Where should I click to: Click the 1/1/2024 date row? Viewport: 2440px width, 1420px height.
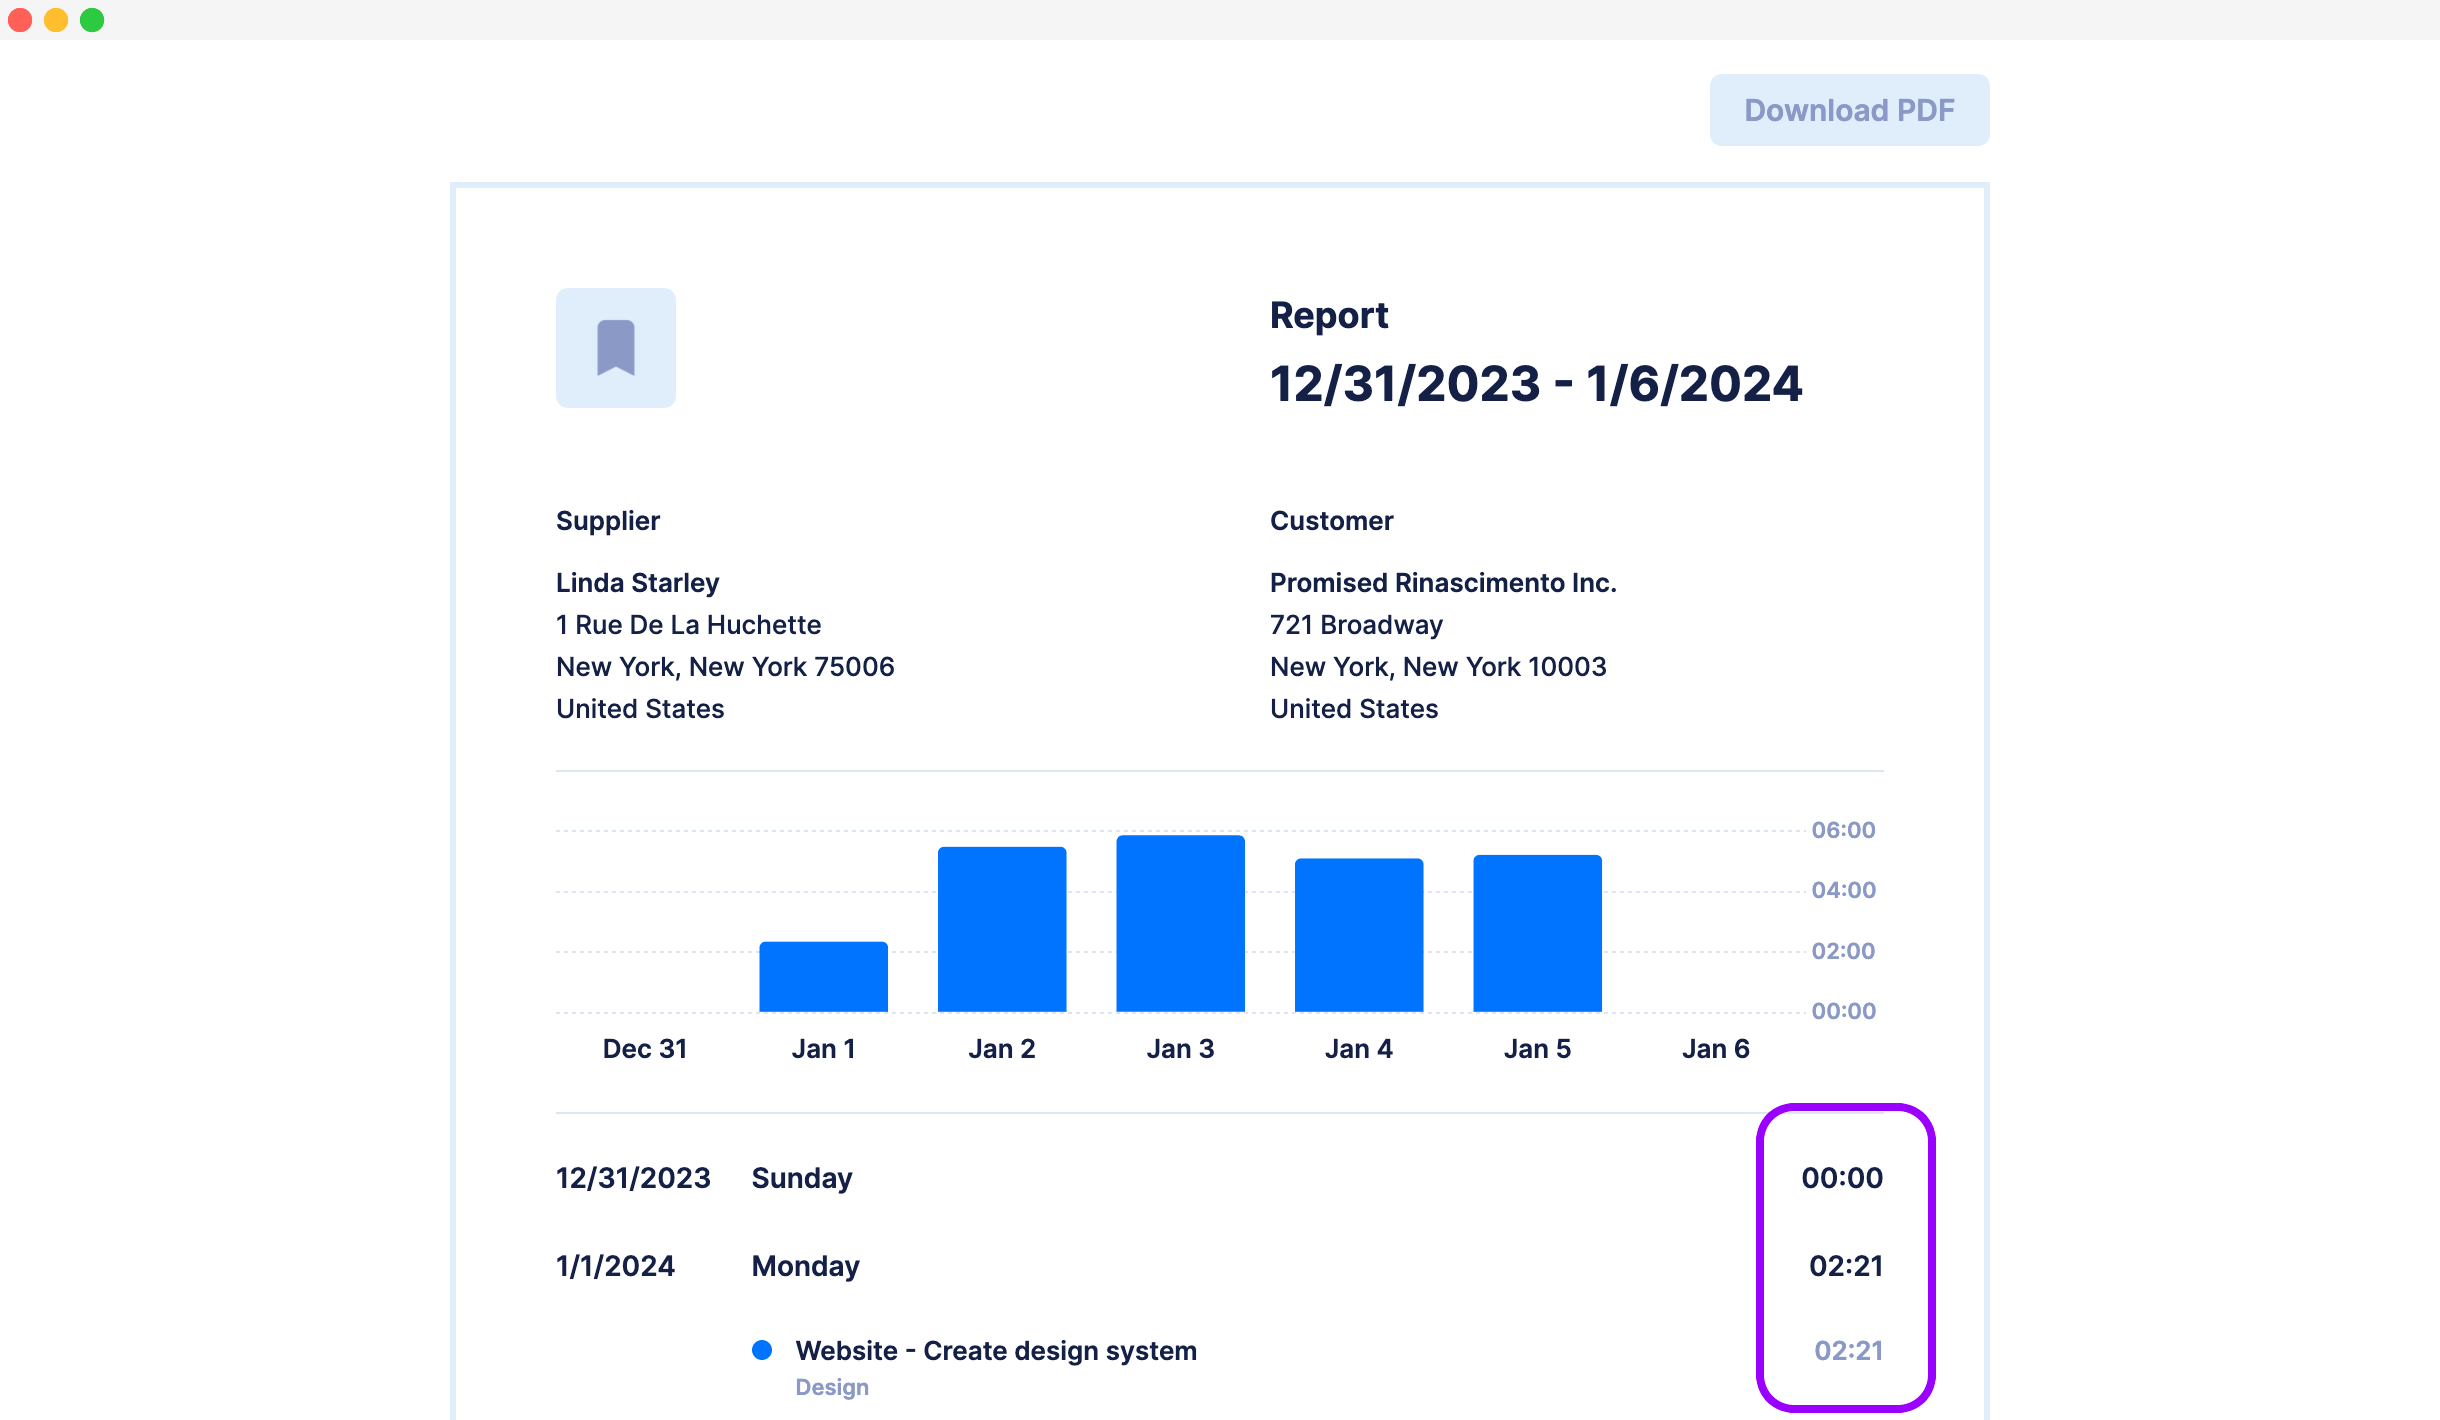[615, 1266]
